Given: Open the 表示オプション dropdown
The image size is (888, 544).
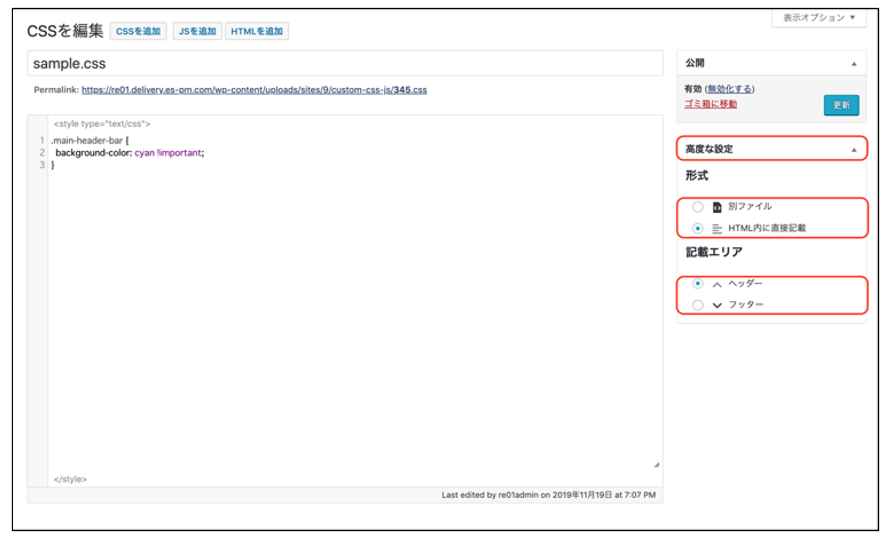Looking at the screenshot, I should click(x=818, y=18).
